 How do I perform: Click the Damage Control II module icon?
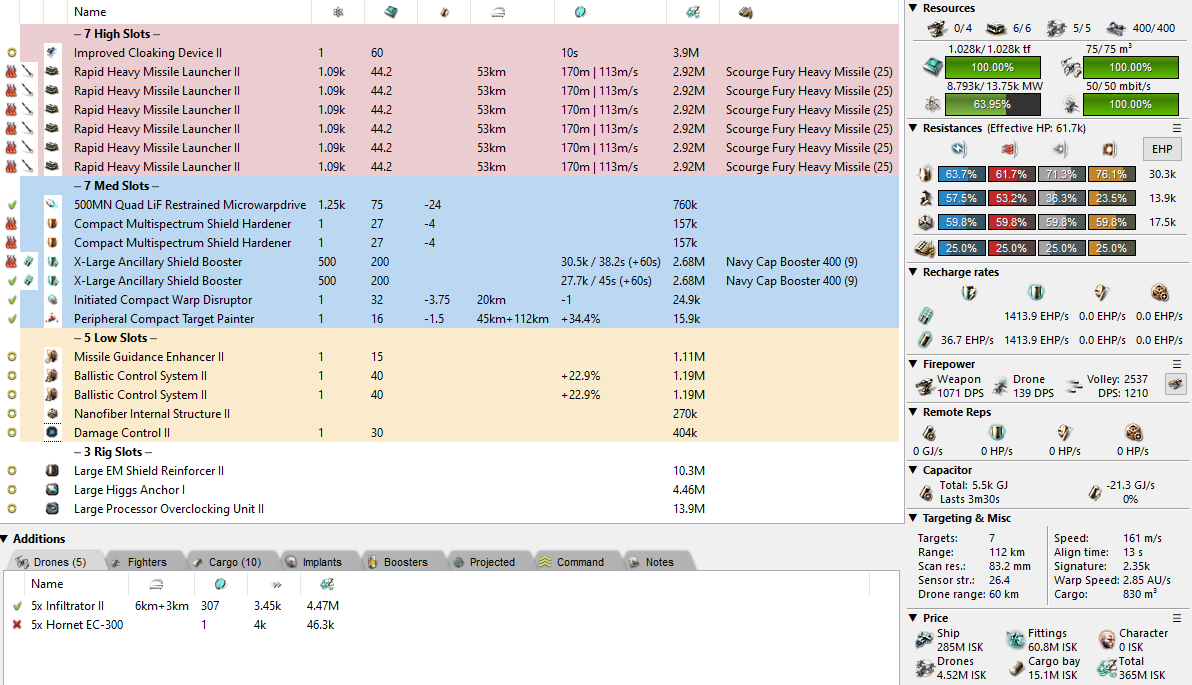pyautogui.click(x=53, y=433)
